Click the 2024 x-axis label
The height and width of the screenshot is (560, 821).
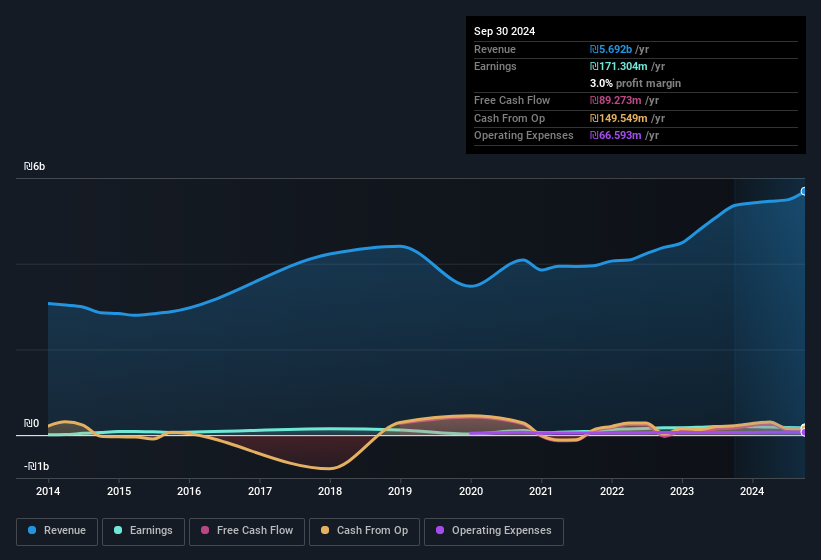pyautogui.click(x=752, y=491)
